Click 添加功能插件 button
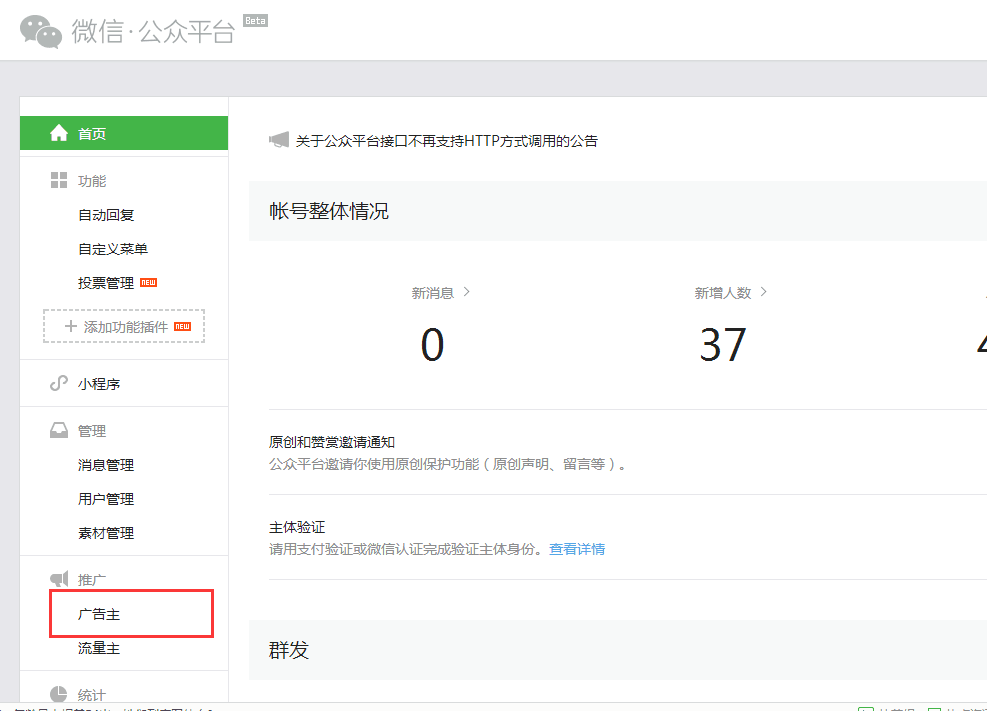Image resolution: width=987 pixels, height=711 pixels. click(124, 327)
